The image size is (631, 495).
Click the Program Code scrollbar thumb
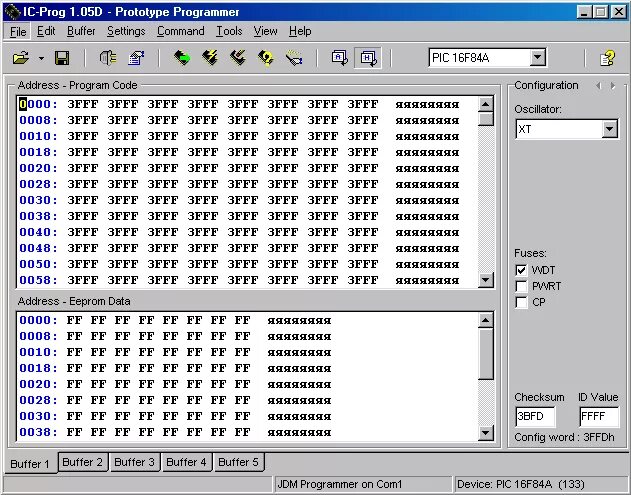tap(486, 119)
